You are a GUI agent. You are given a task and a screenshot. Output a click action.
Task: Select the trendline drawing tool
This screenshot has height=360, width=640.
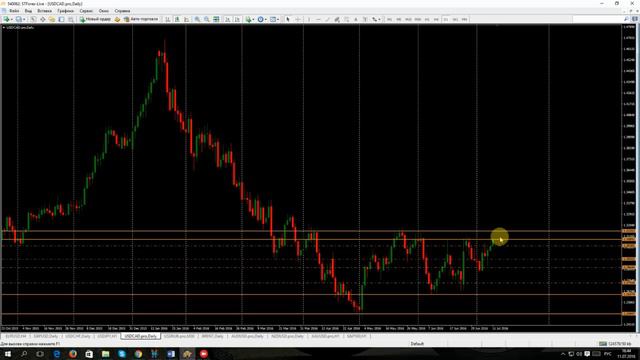point(327,19)
